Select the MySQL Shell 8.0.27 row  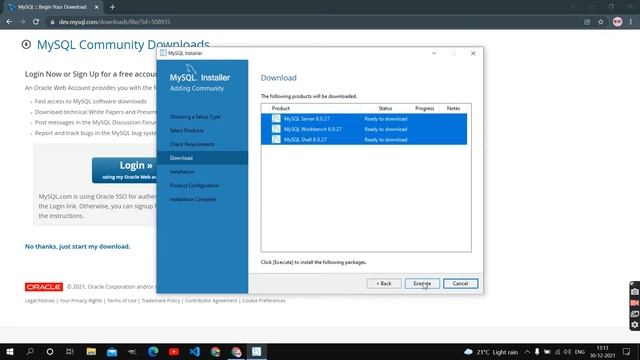[364, 140]
